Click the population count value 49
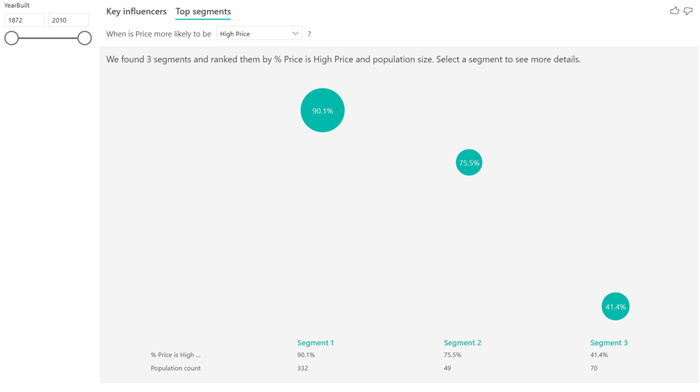 click(447, 368)
